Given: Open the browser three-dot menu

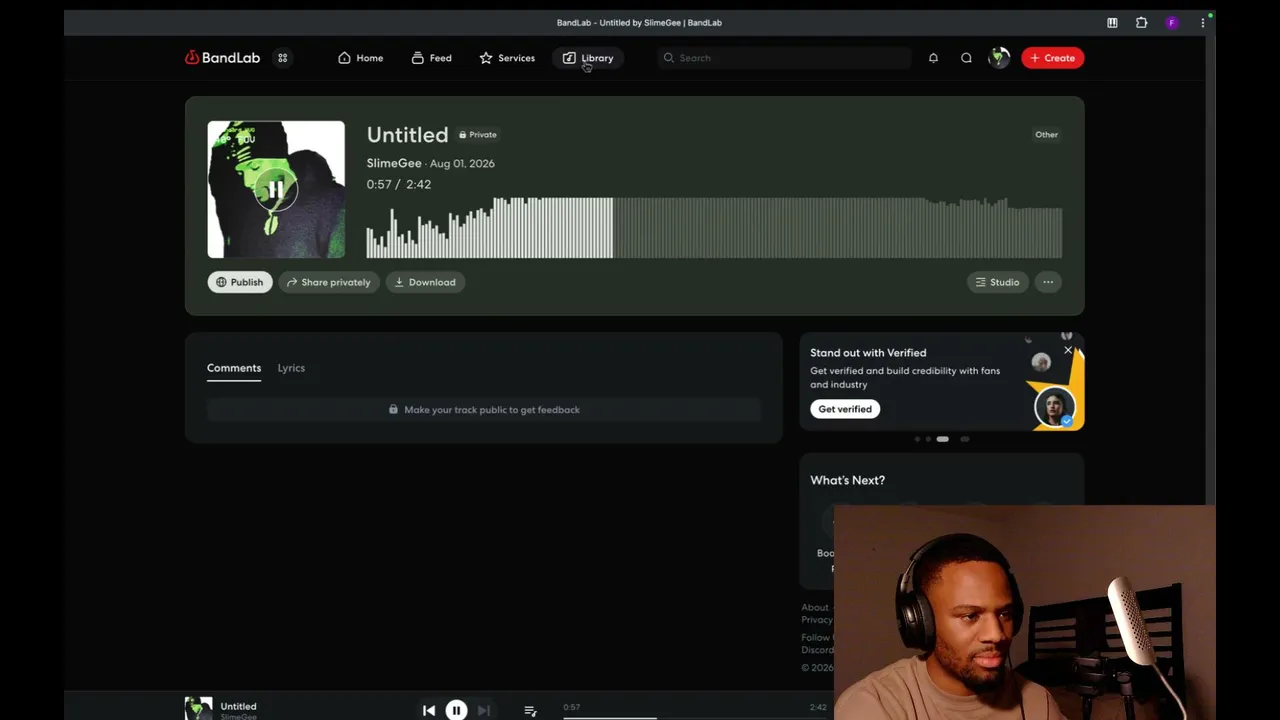Looking at the screenshot, I should click(1202, 22).
